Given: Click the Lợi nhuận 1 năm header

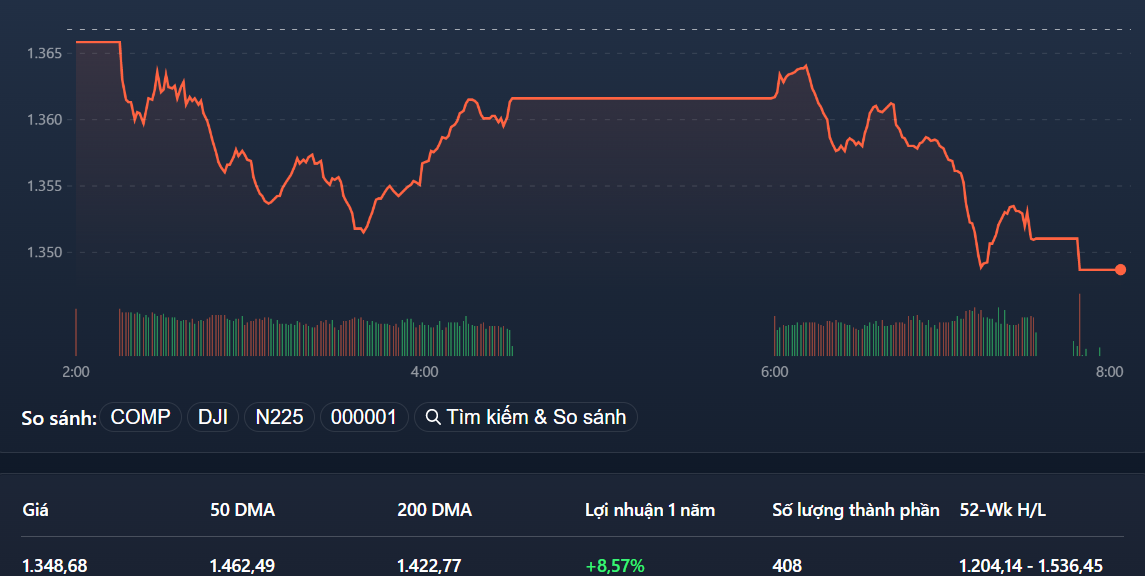Looking at the screenshot, I should (x=649, y=509).
